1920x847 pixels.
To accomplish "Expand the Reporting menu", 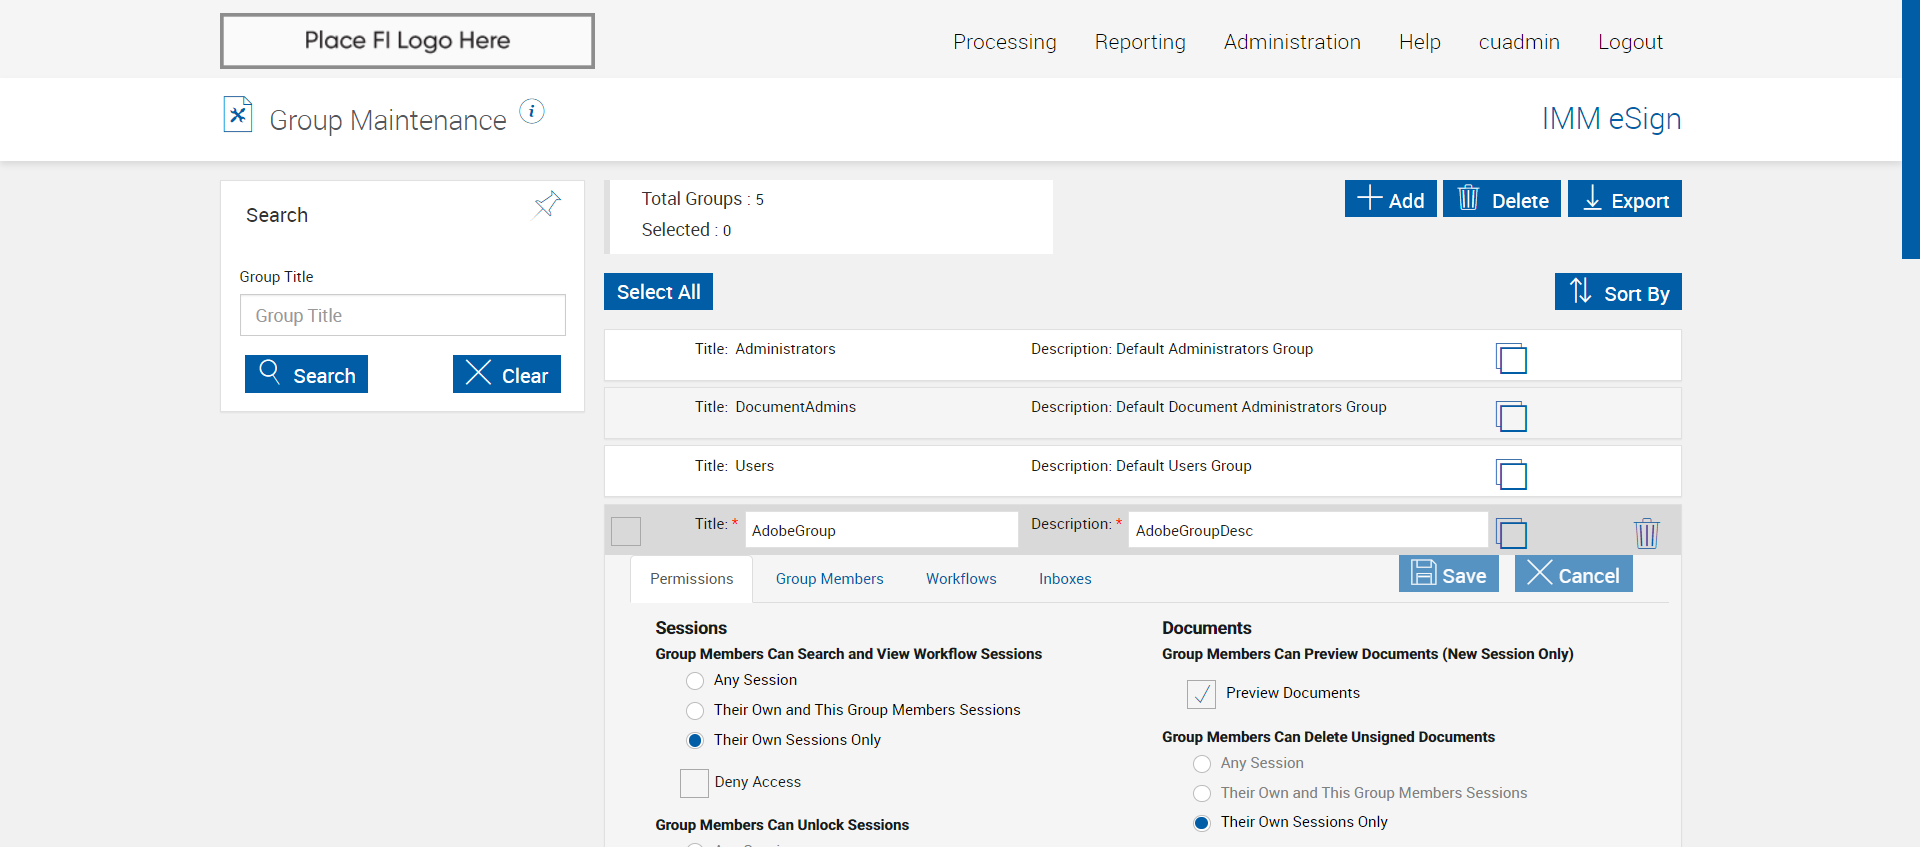I will (x=1140, y=42).
